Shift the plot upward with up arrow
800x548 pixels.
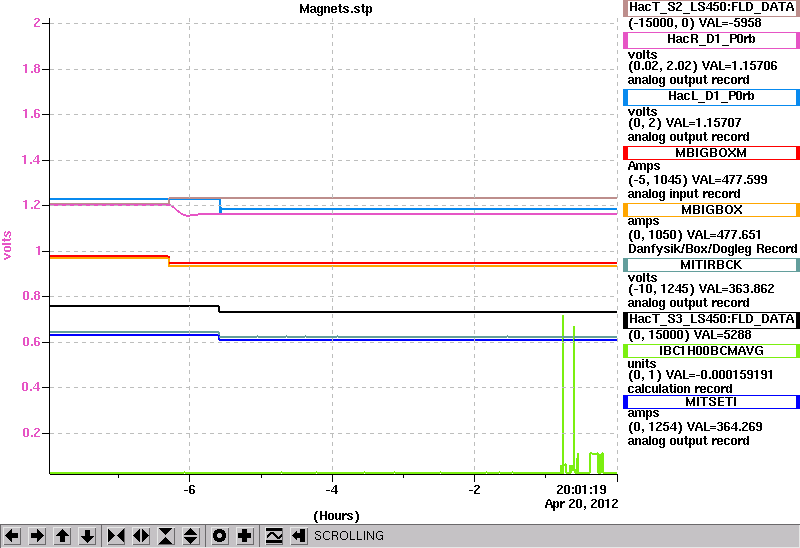click(62, 536)
